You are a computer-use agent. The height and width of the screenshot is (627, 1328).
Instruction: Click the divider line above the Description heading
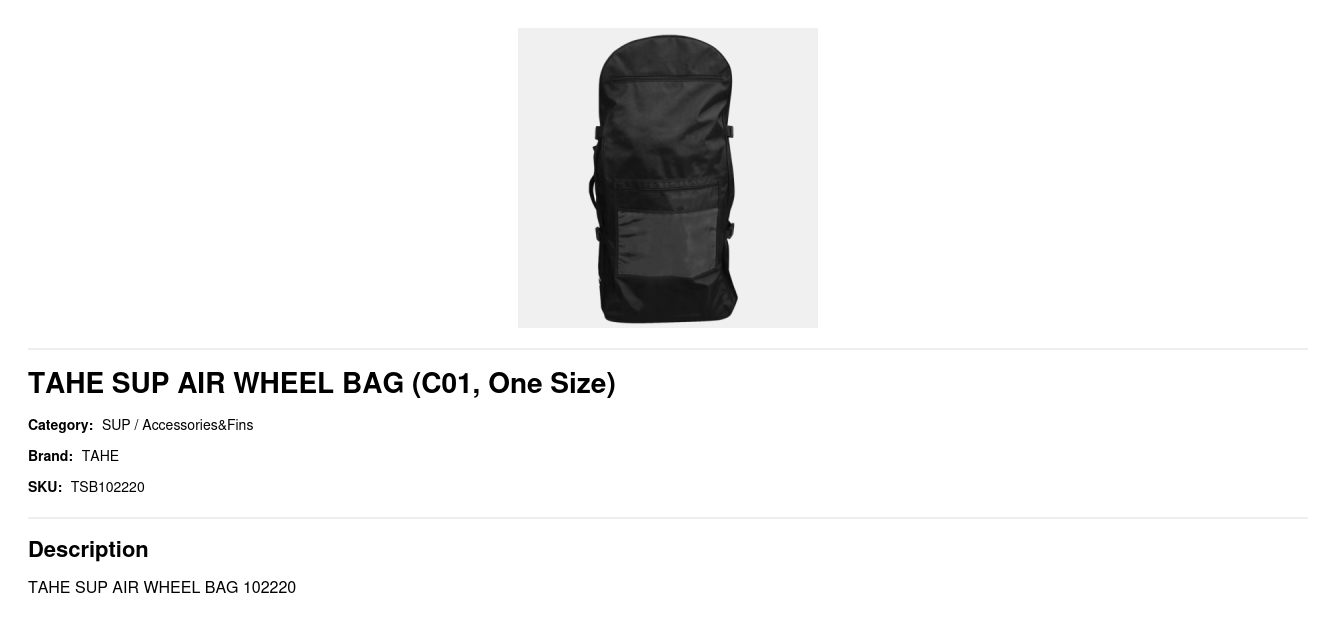(x=667, y=518)
